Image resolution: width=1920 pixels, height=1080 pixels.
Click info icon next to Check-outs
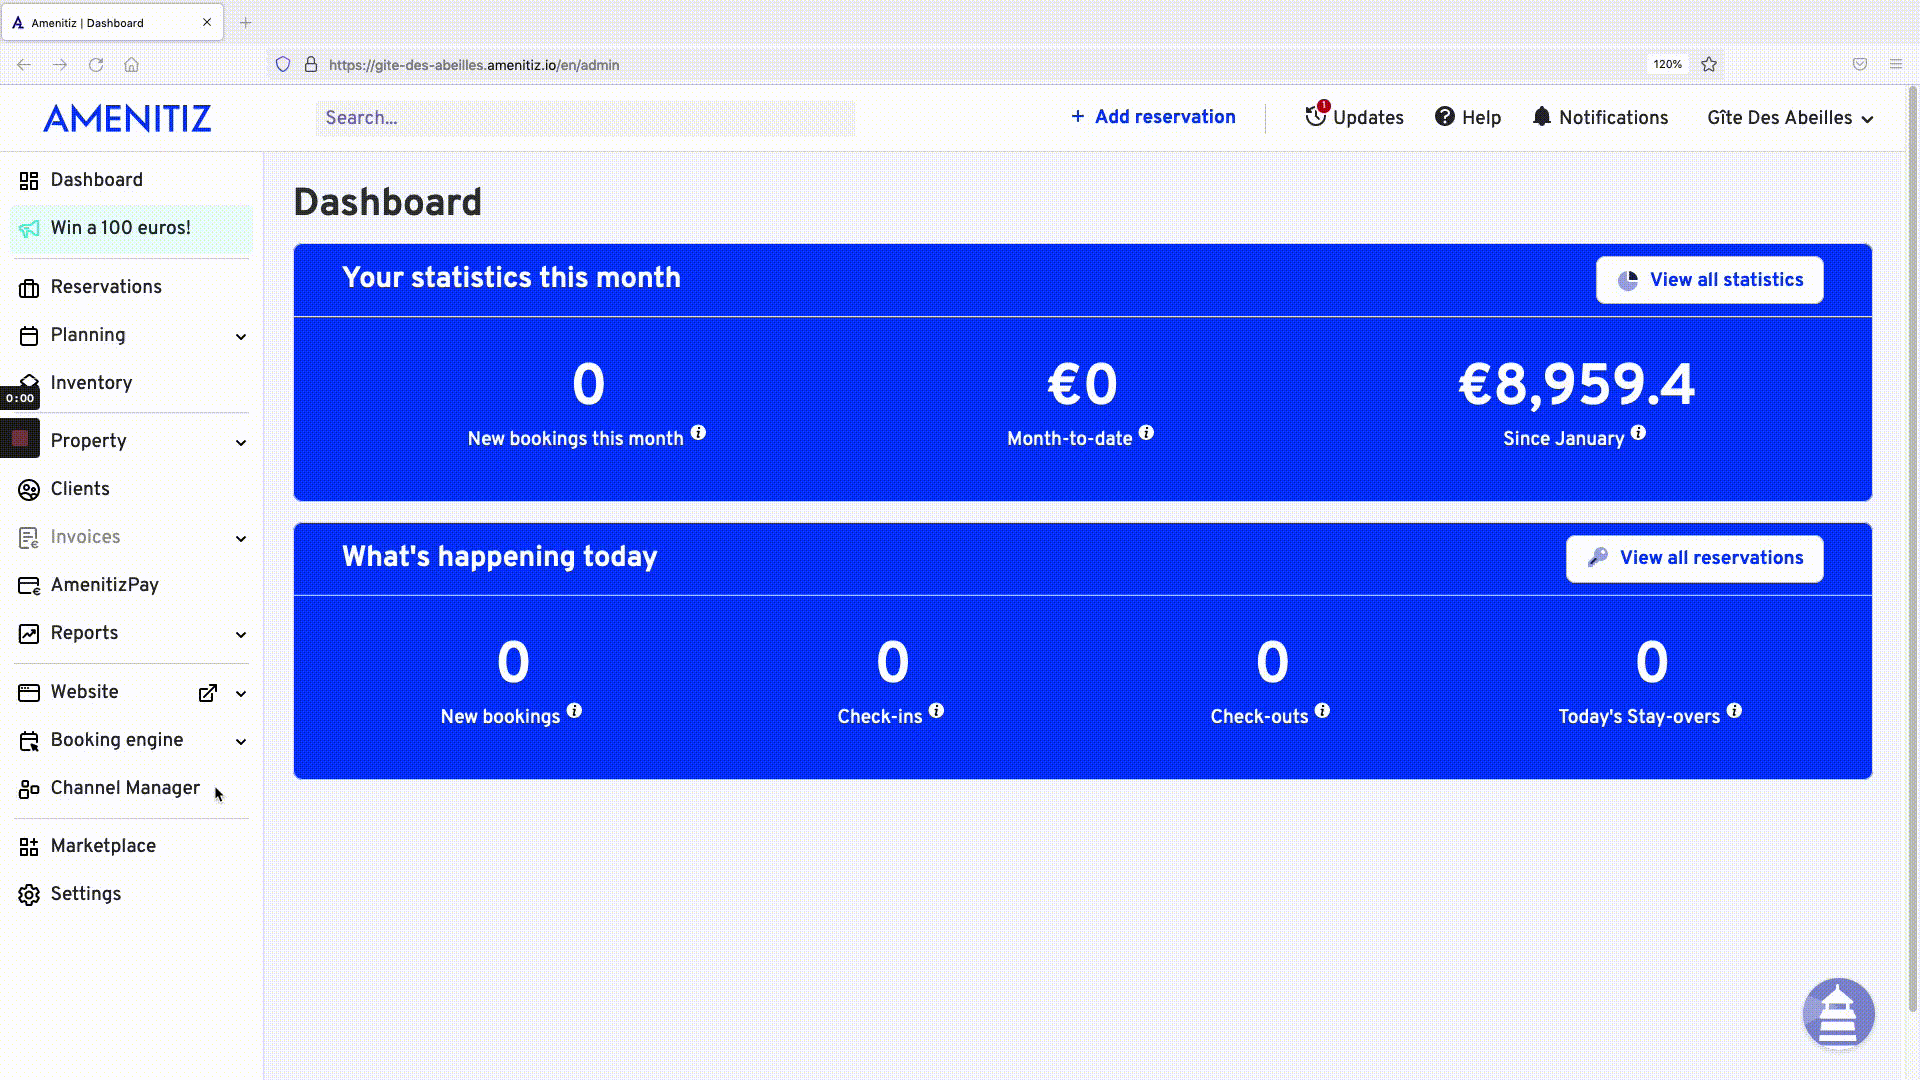[x=1322, y=711]
